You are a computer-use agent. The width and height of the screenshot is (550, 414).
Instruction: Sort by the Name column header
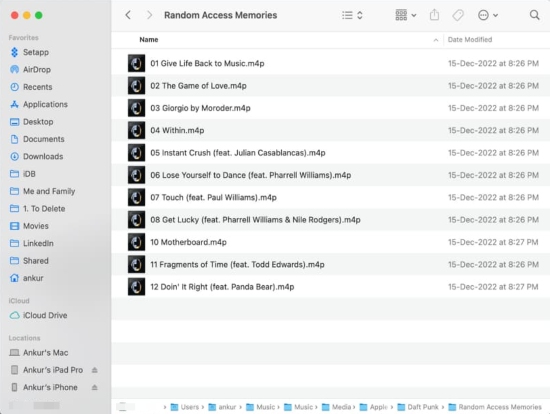[149, 40]
